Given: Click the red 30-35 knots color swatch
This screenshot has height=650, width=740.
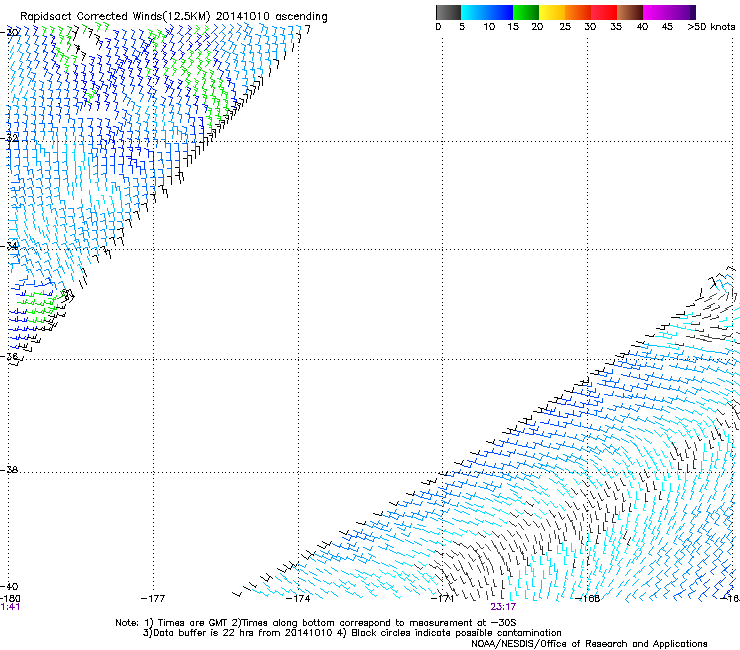Looking at the screenshot, I should click(x=604, y=12).
